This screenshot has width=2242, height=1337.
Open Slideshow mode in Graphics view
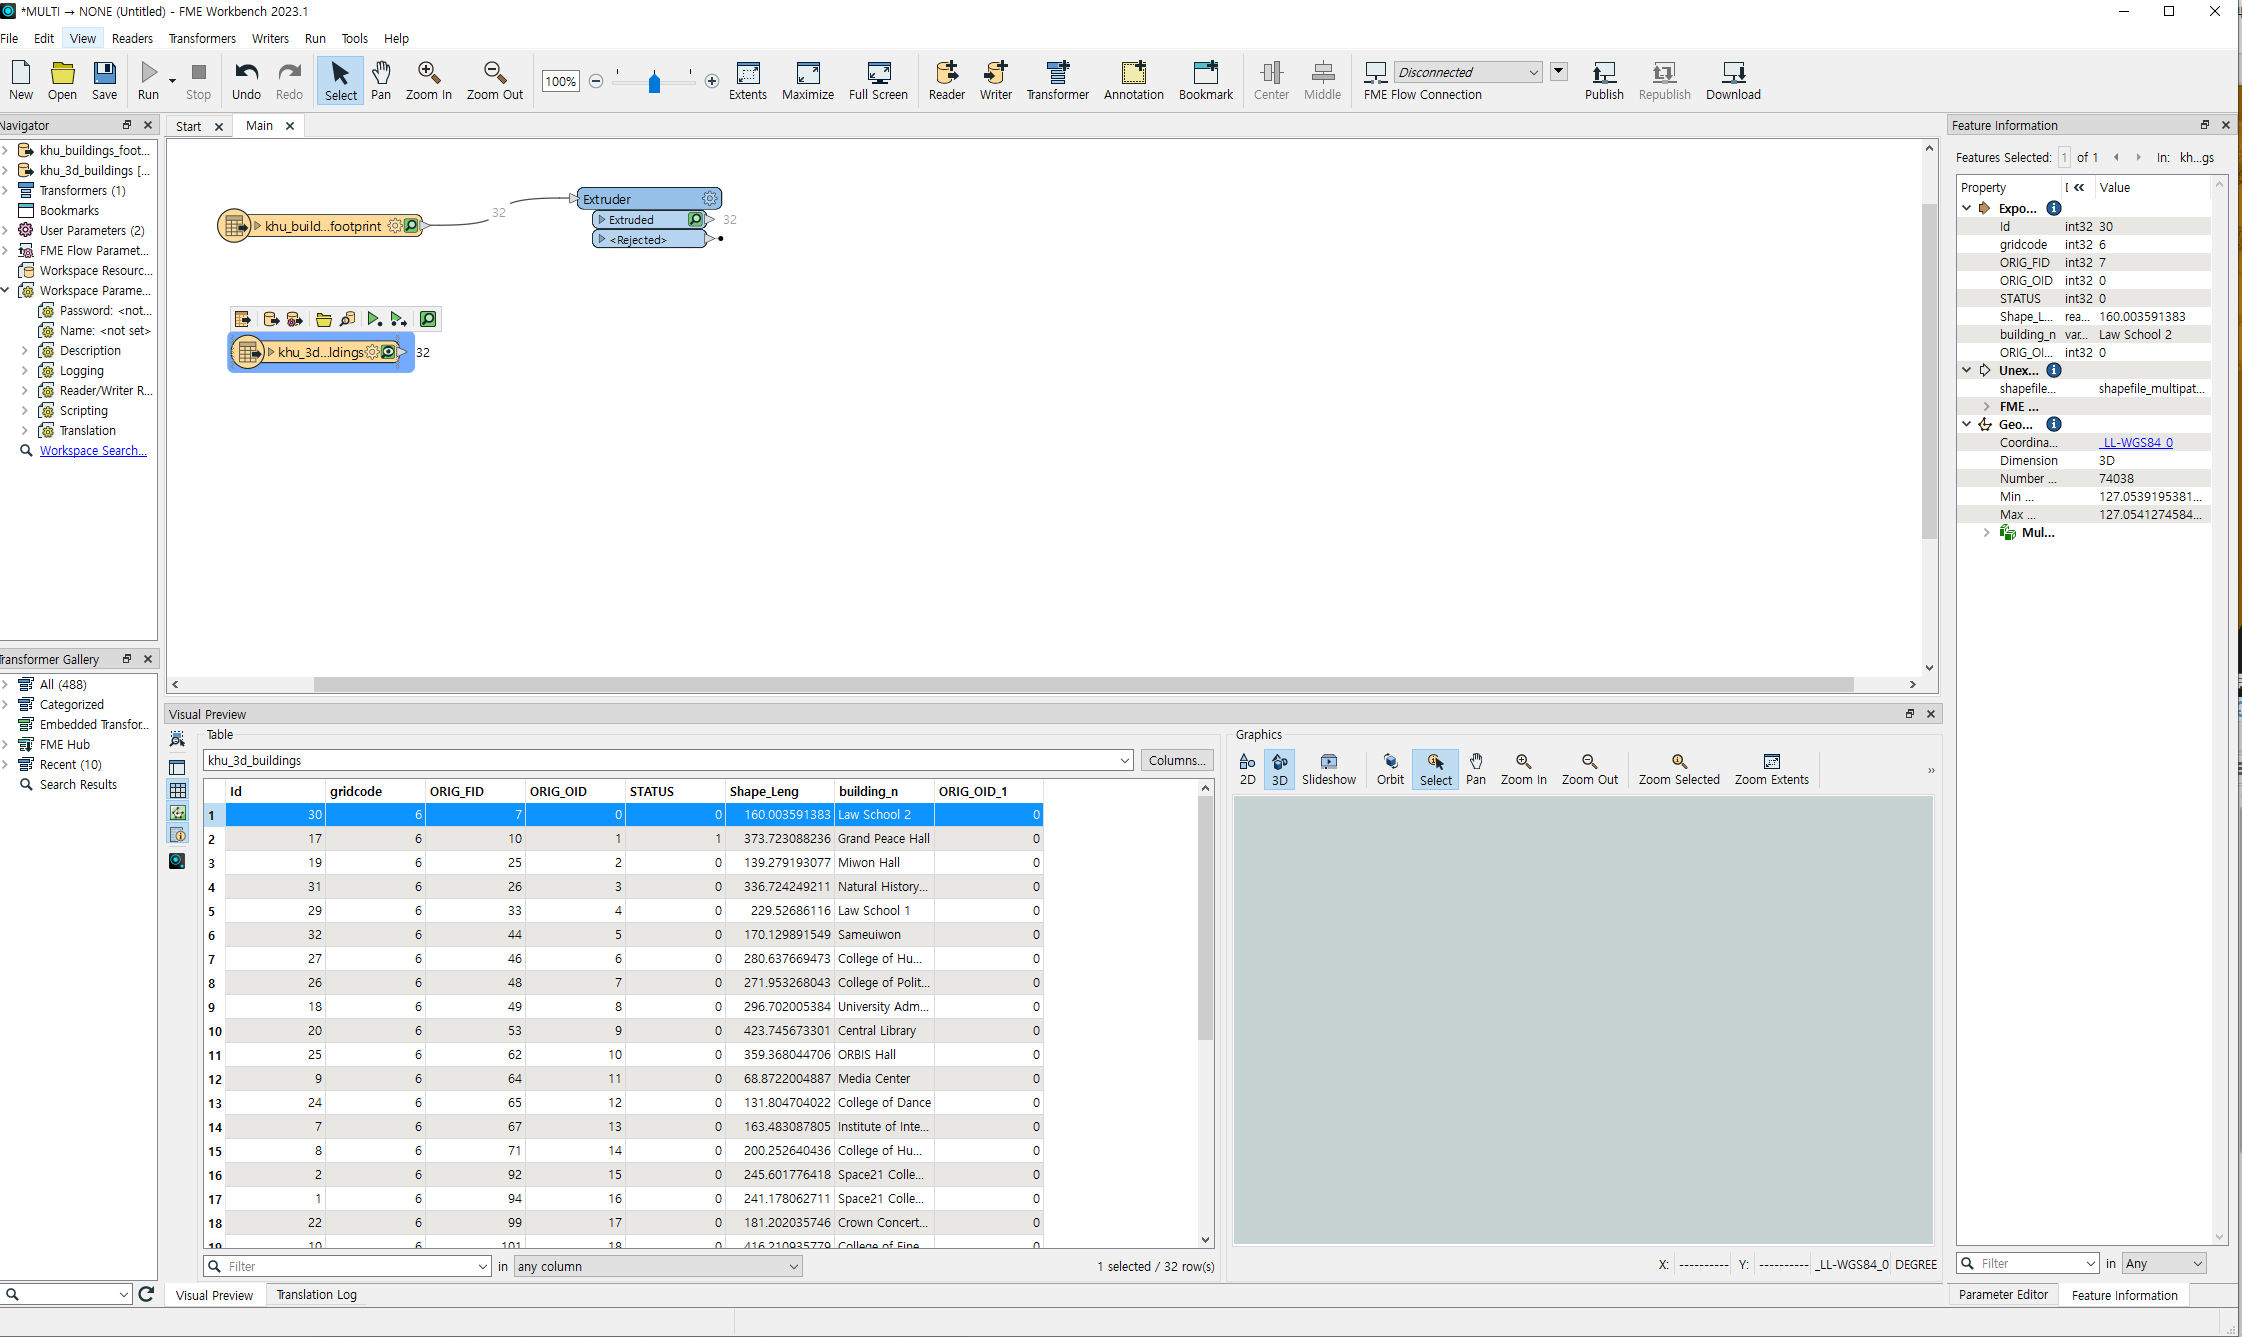point(1328,769)
